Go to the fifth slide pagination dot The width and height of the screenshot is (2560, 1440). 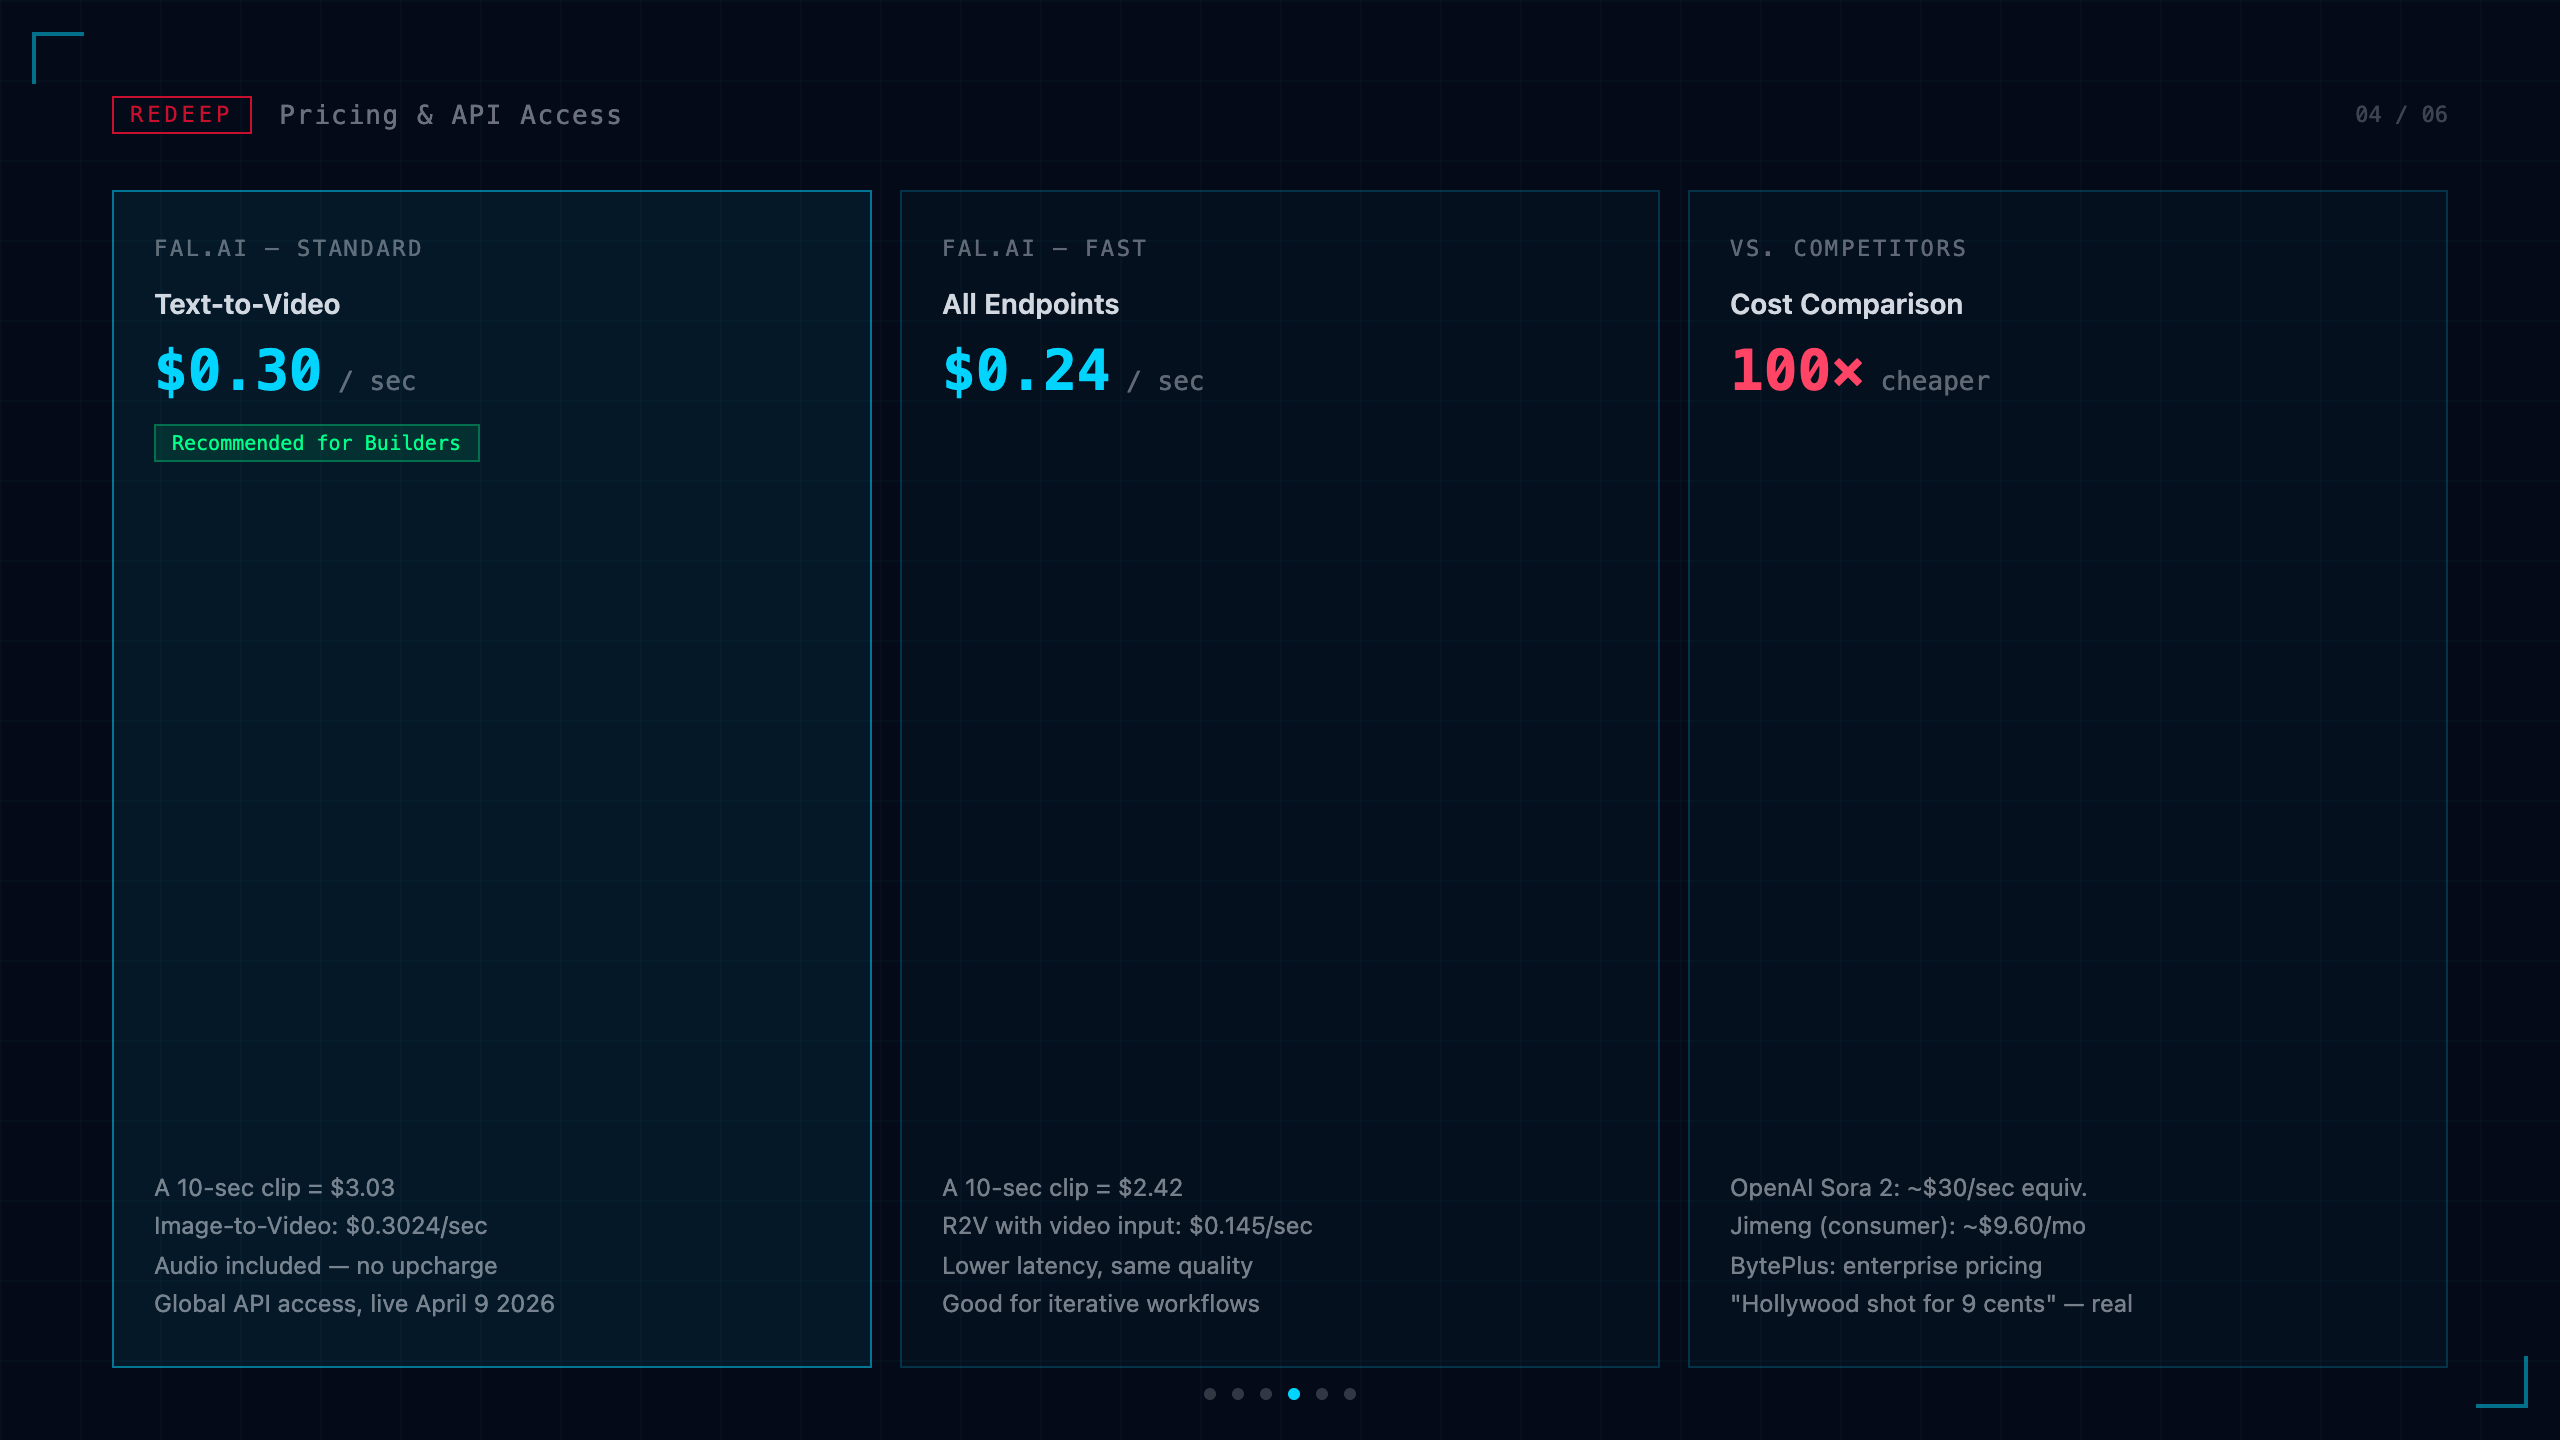1322,1394
